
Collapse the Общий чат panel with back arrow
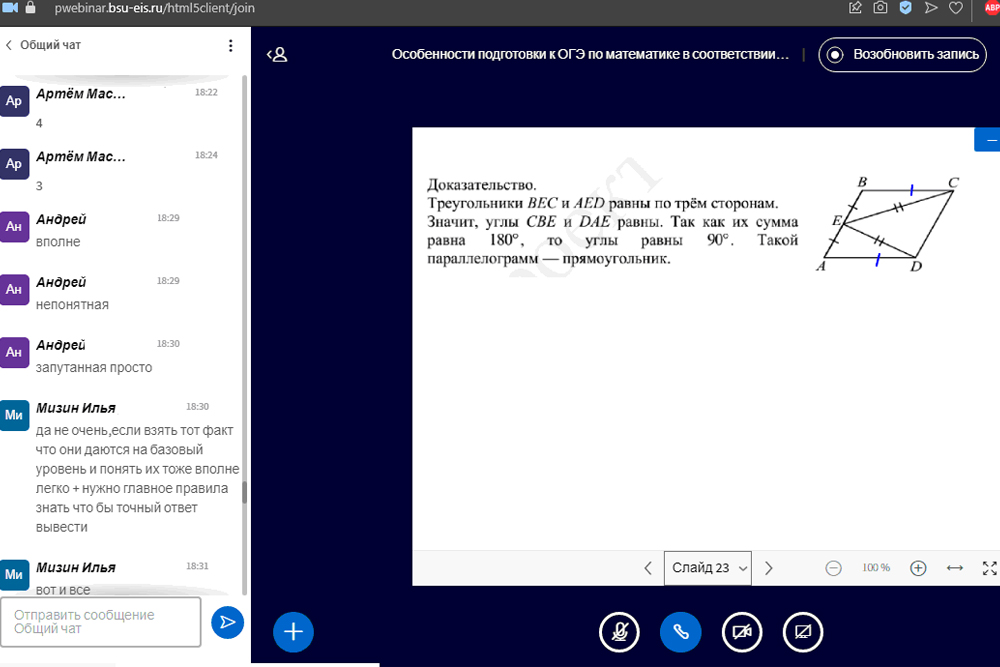pyautogui.click(x=10, y=46)
